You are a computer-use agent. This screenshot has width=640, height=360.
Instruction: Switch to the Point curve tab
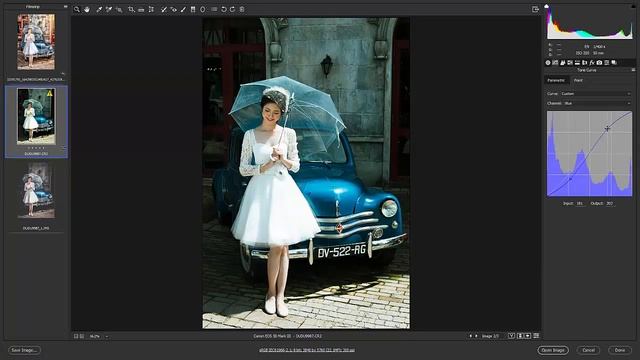[578, 80]
